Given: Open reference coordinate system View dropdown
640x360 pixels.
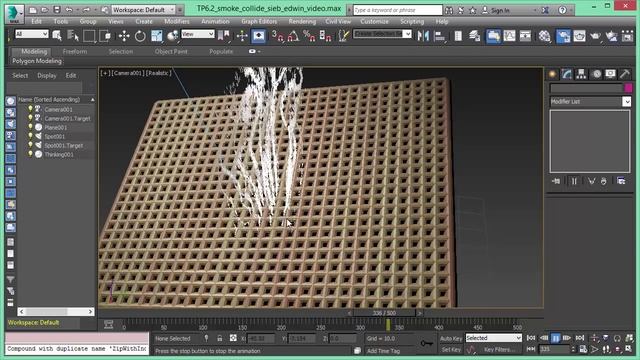Looking at the screenshot, I should pos(198,34).
